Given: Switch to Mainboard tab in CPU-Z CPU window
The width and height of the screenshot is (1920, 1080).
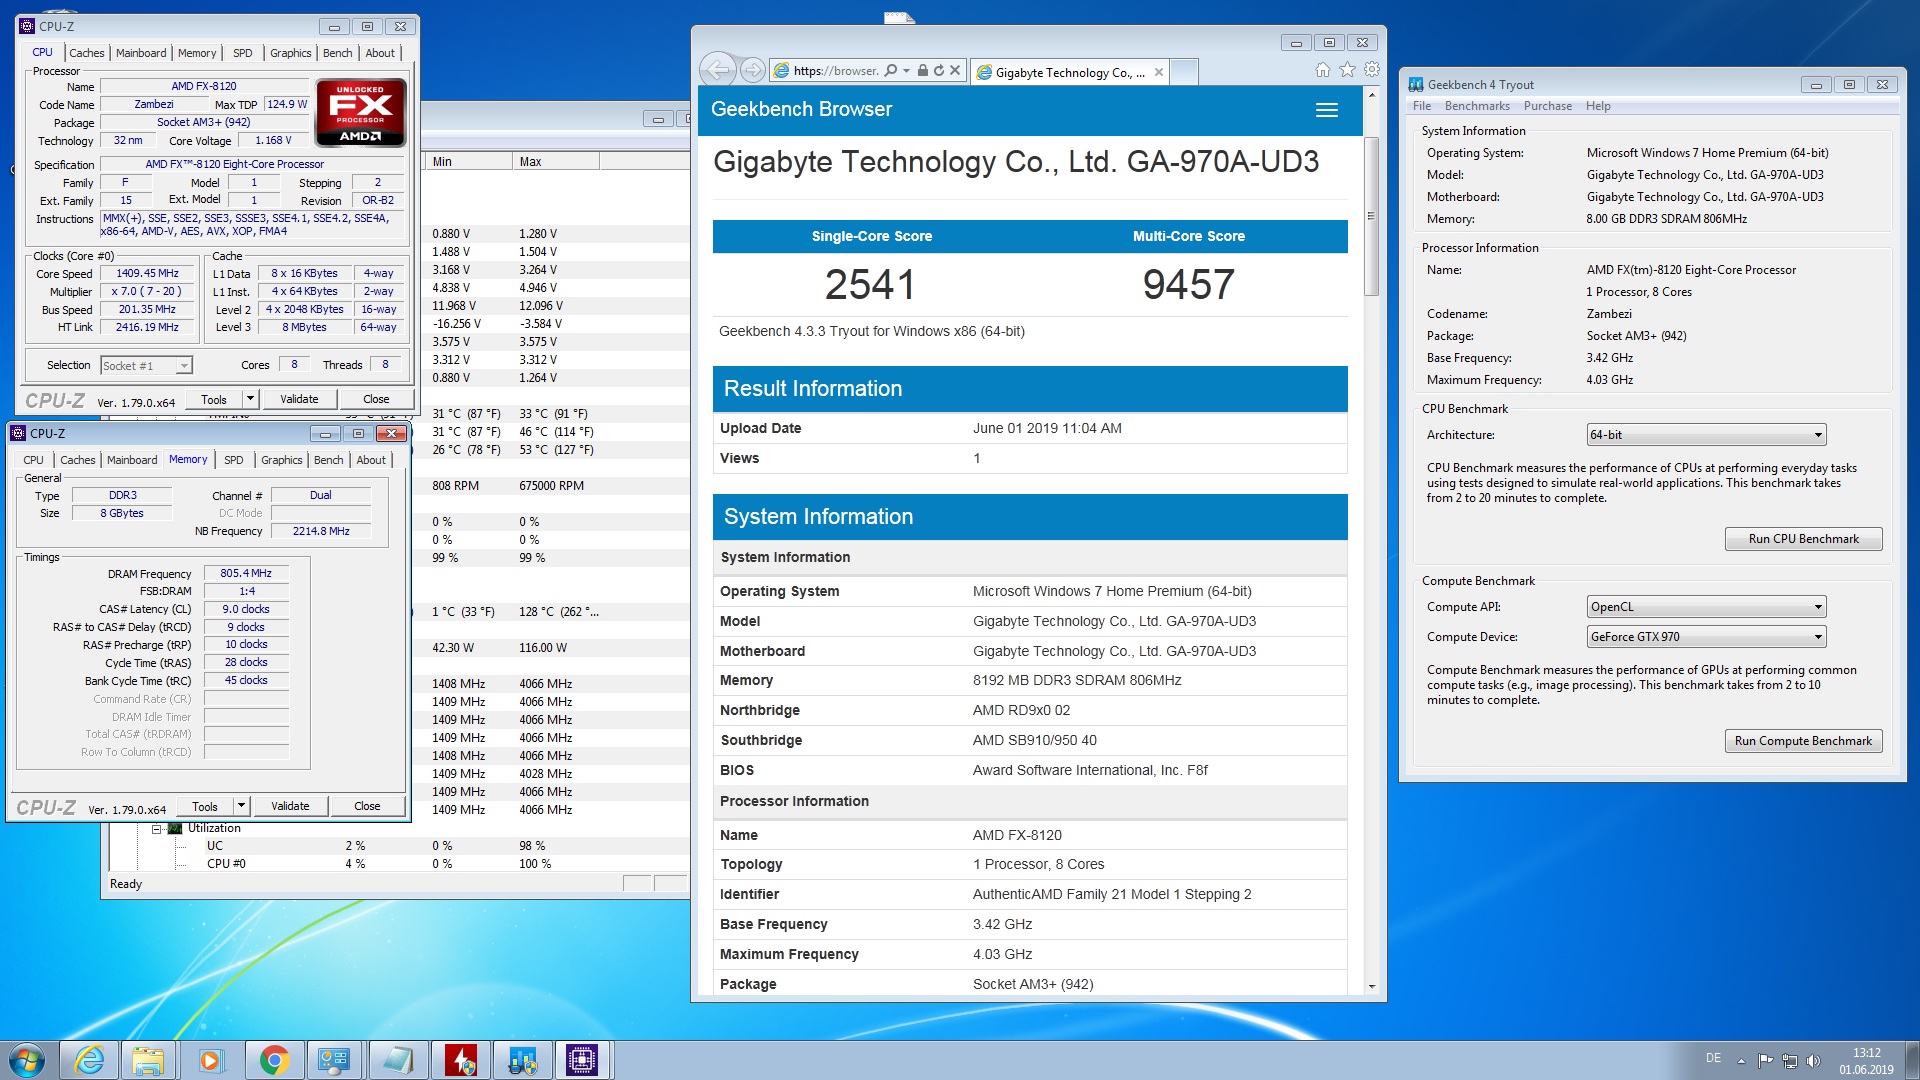Looking at the screenshot, I should point(141,53).
